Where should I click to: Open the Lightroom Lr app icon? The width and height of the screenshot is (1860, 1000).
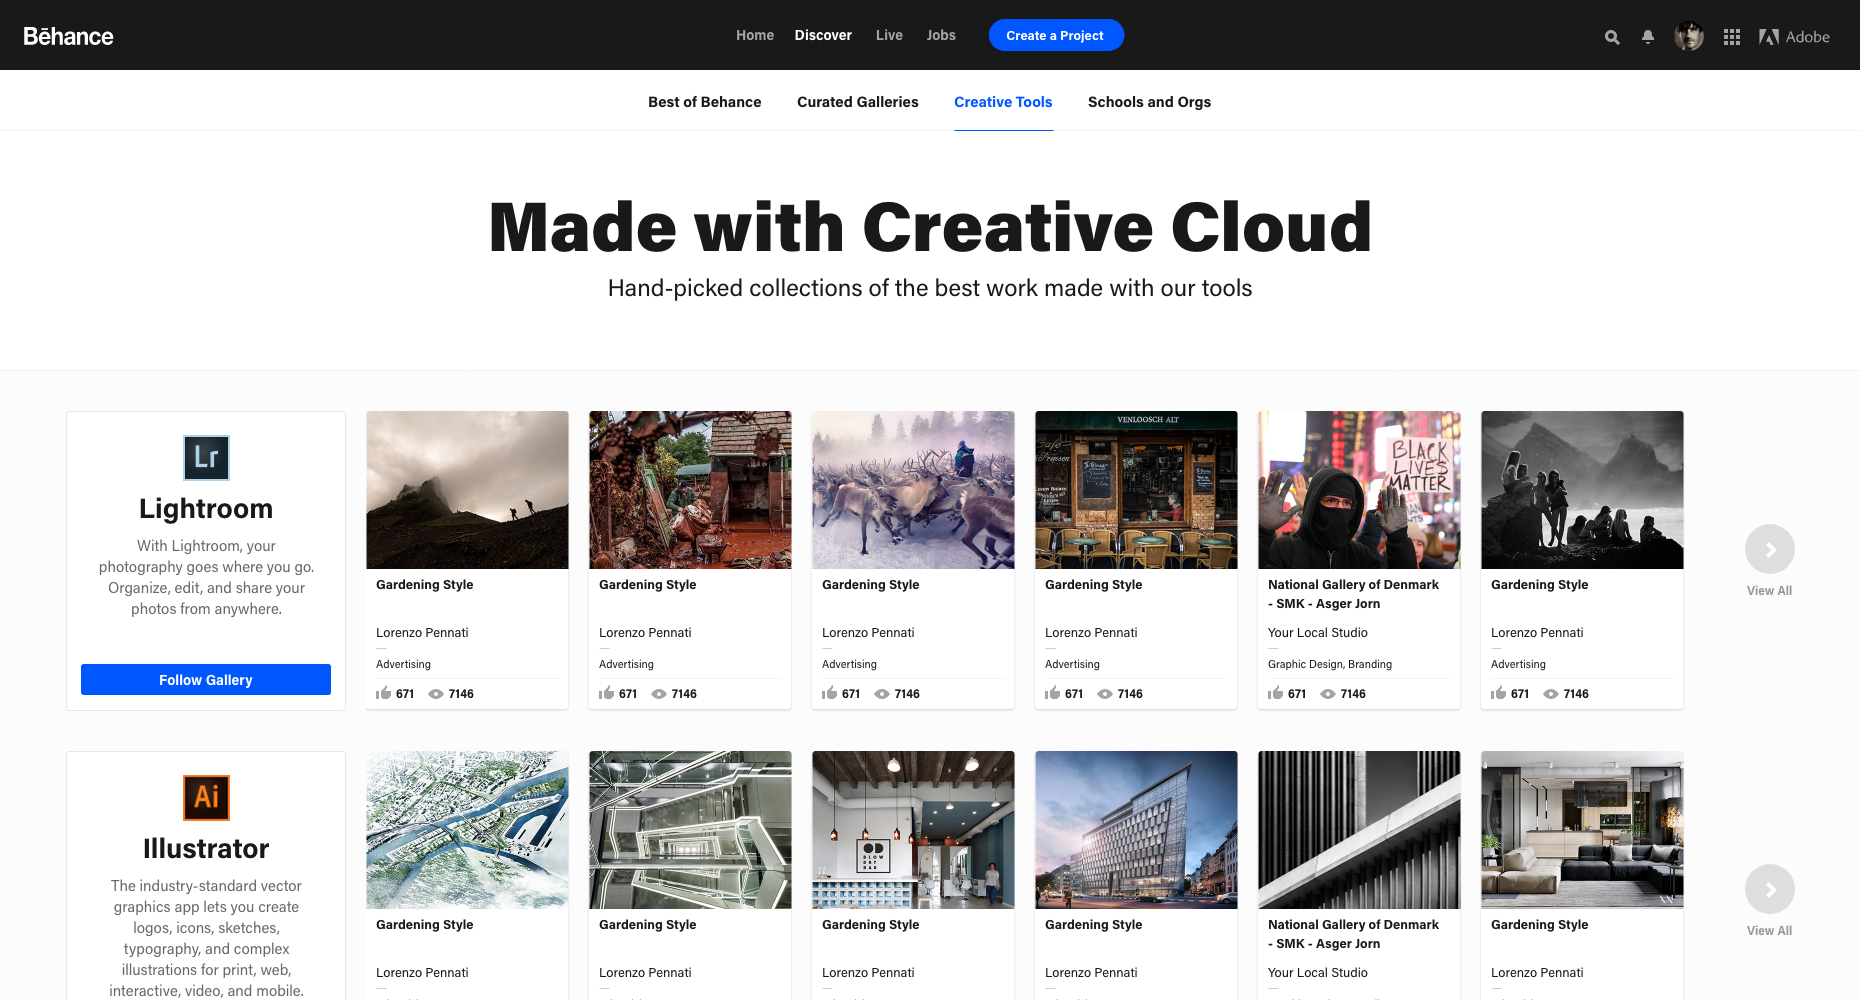point(206,458)
